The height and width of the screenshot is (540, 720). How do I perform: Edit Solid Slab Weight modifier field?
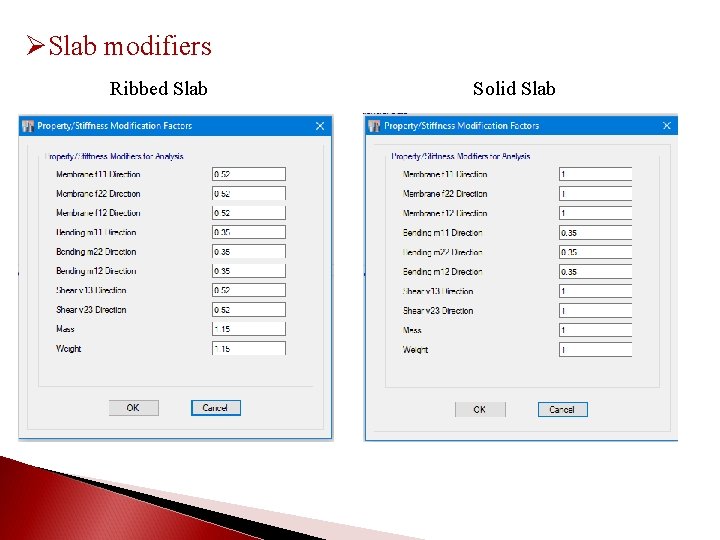pos(596,350)
